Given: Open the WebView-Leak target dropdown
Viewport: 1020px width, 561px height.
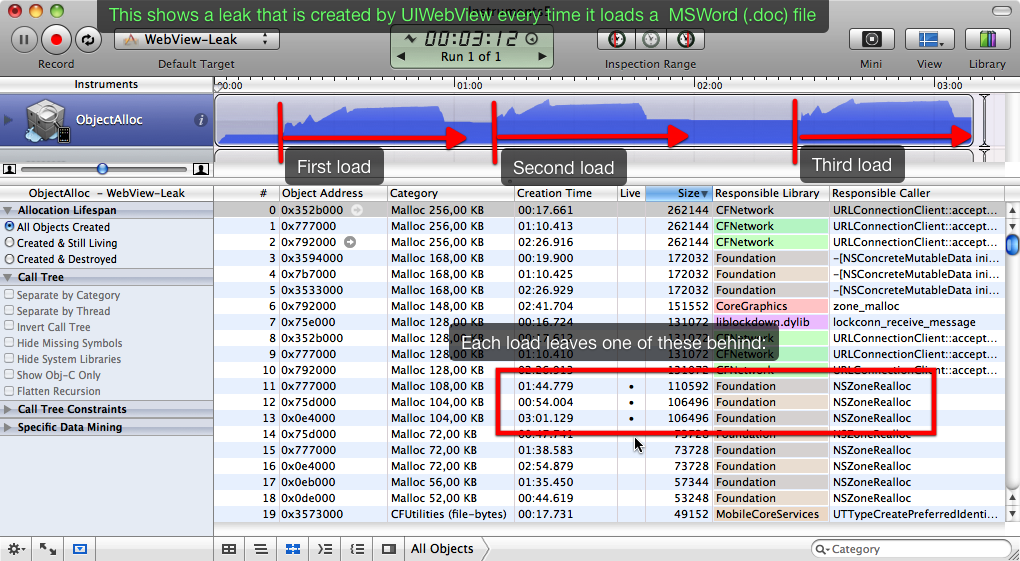Looking at the screenshot, I should [197, 40].
